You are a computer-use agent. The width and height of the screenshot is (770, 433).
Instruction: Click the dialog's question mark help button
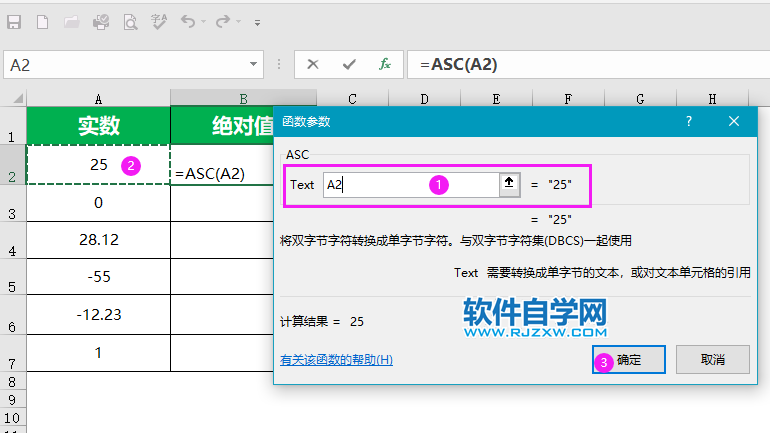pos(688,121)
